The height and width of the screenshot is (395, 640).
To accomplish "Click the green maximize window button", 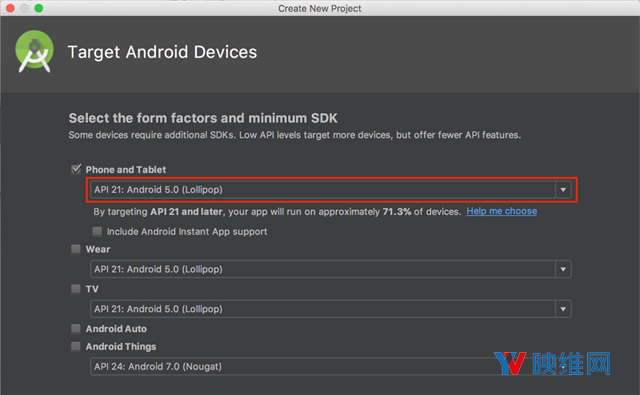I will [x=39, y=8].
